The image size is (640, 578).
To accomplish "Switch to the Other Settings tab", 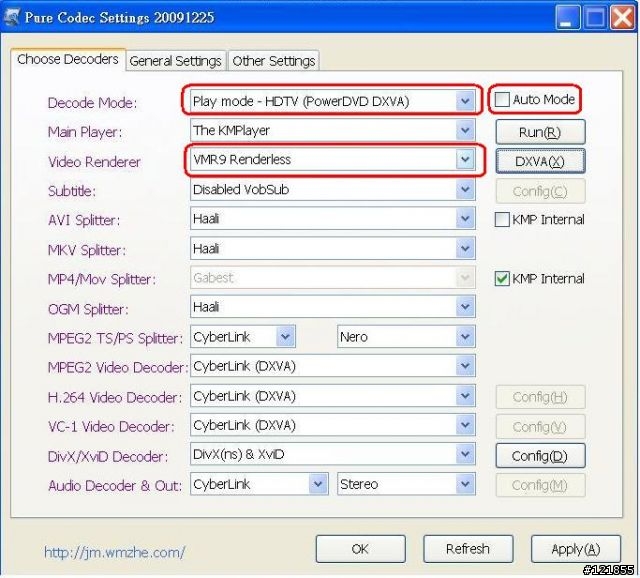I will click(x=273, y=61).
